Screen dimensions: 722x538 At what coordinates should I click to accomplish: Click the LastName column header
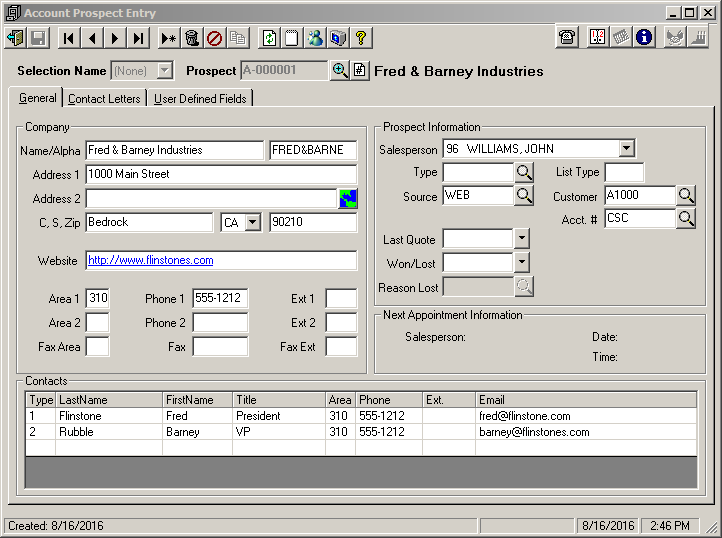point(109,400)
